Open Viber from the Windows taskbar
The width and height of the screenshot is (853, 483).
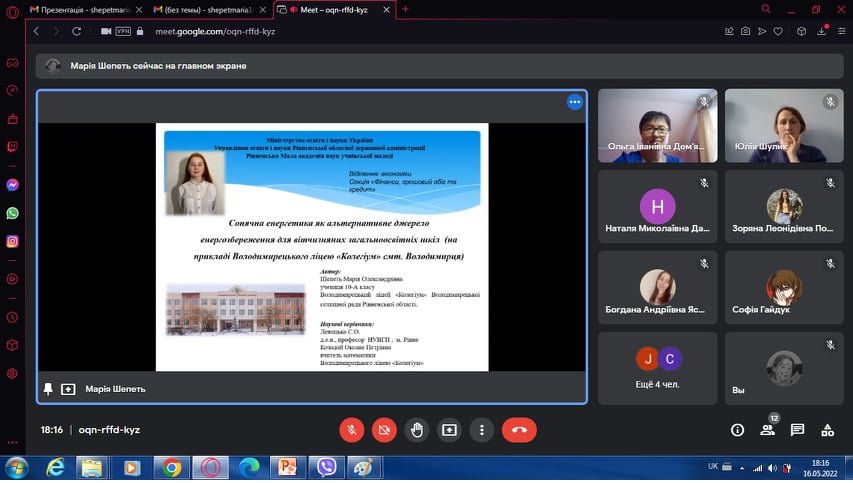pyautogui.click(x=324, y=467)
